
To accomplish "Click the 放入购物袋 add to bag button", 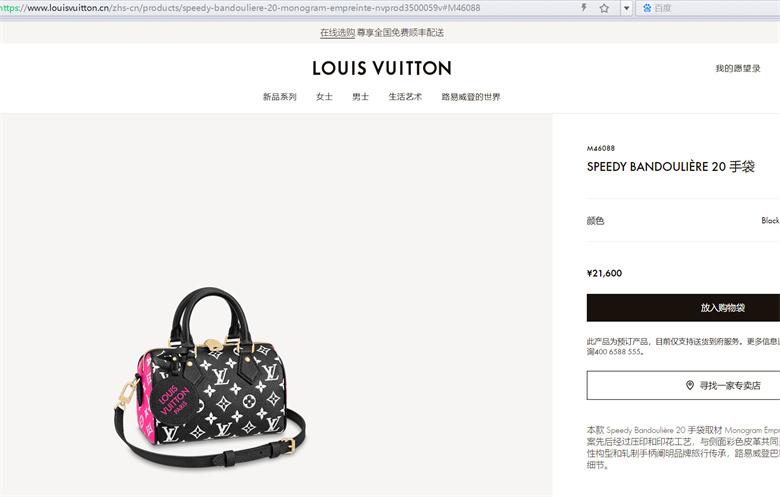I will [x=683, y=307].
